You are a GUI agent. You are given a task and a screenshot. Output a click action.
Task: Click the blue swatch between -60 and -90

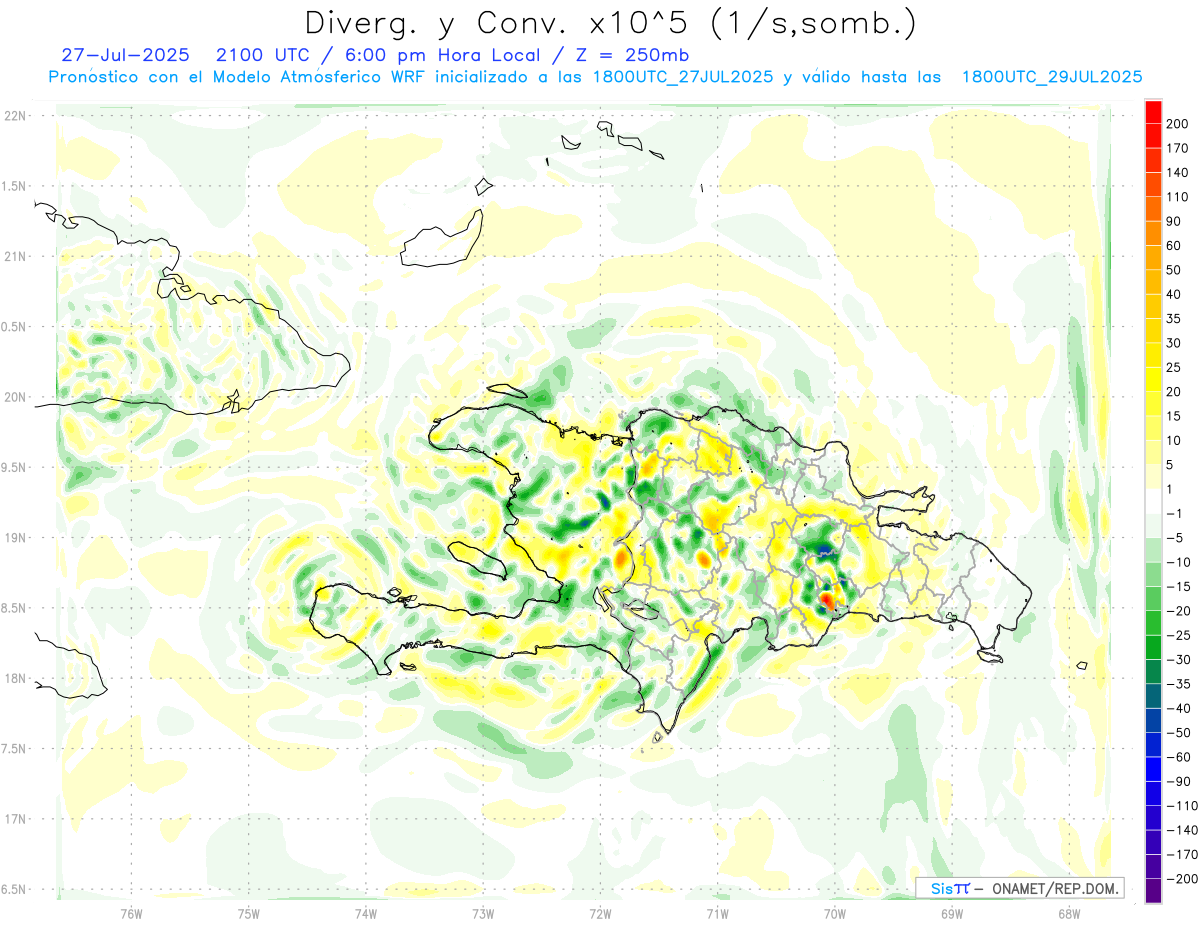coord(1153,769)
